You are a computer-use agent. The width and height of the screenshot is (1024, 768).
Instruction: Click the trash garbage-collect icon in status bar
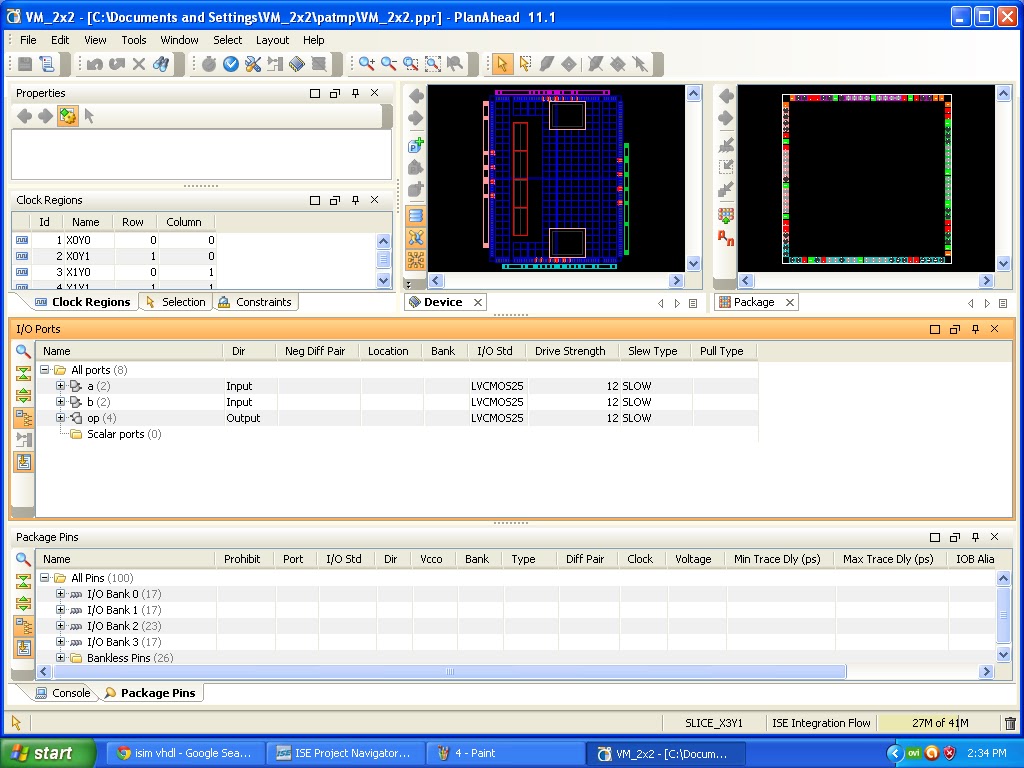pyautogui.click(x=1010, y=723)
